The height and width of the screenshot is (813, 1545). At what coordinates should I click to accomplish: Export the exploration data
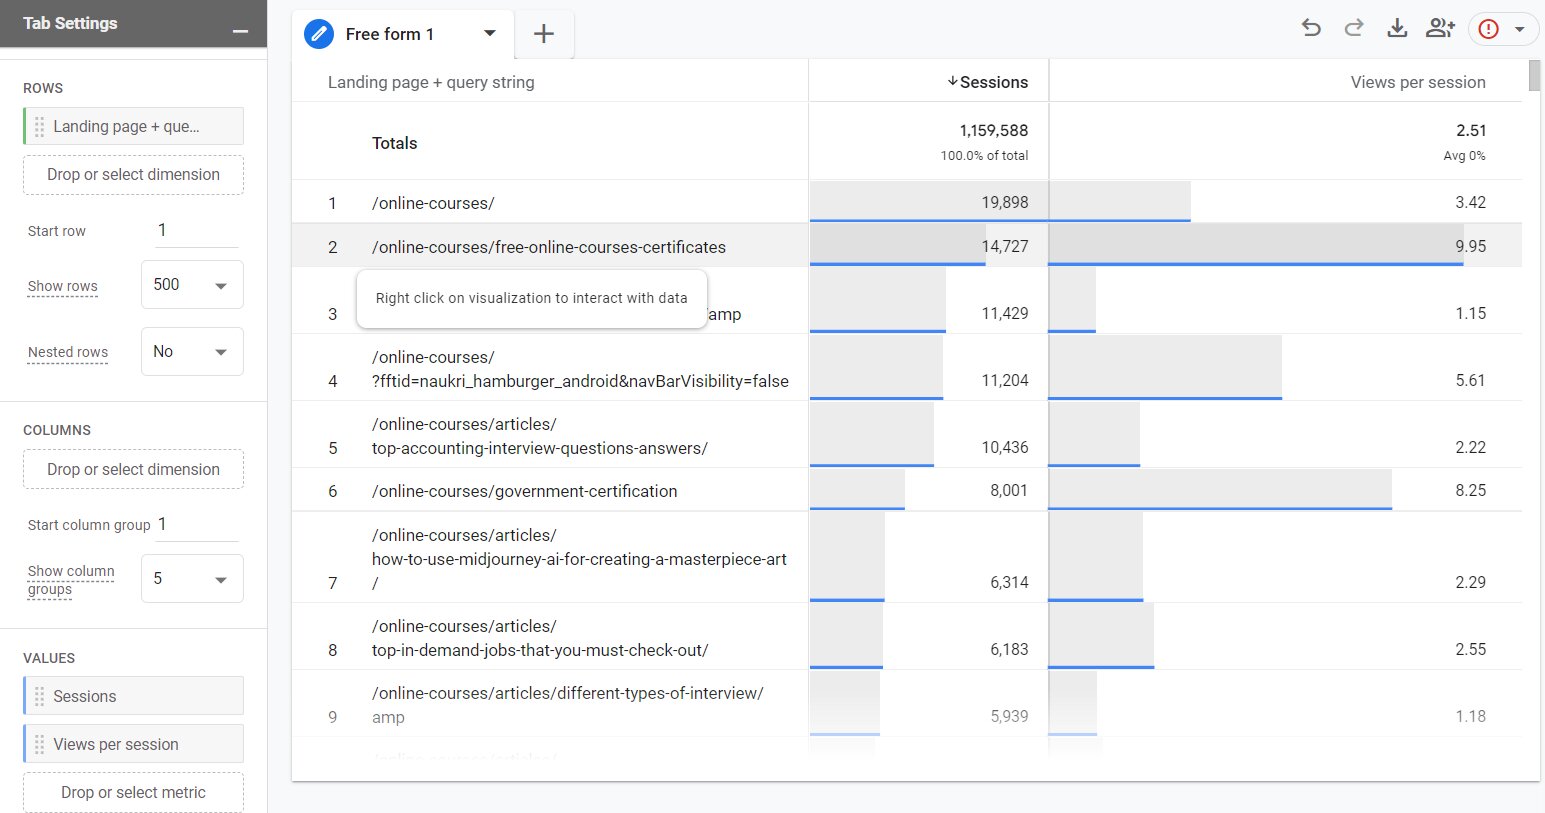pyautogui.click(x=1396, y=29)
